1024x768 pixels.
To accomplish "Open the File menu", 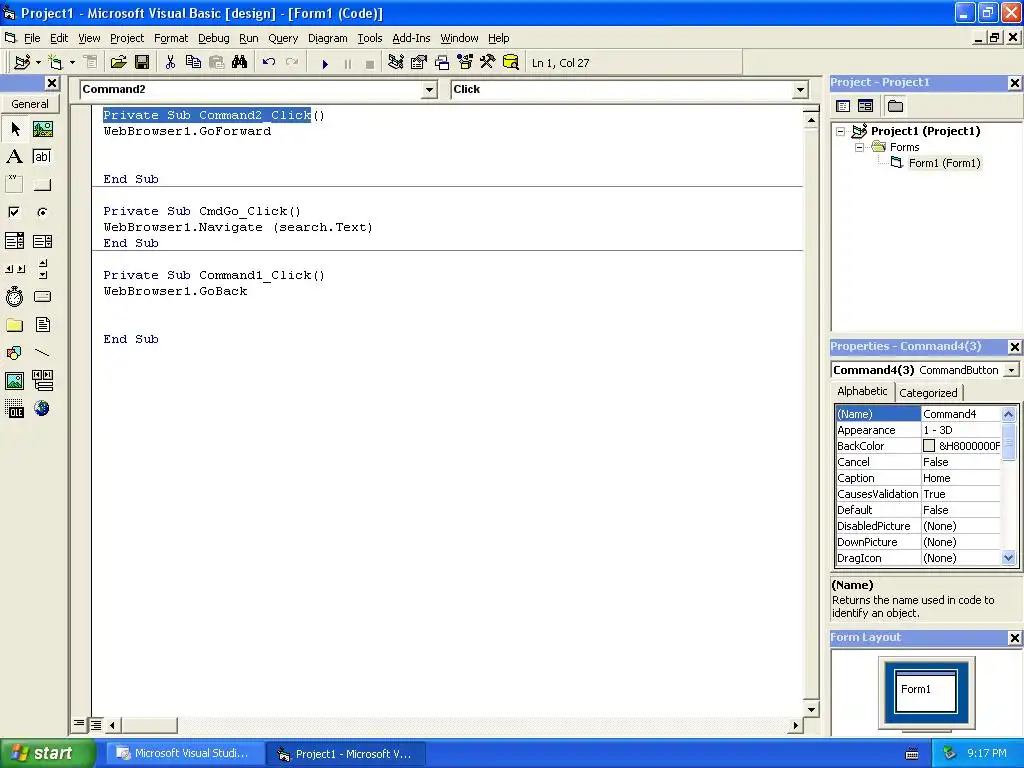I will 32,39.
